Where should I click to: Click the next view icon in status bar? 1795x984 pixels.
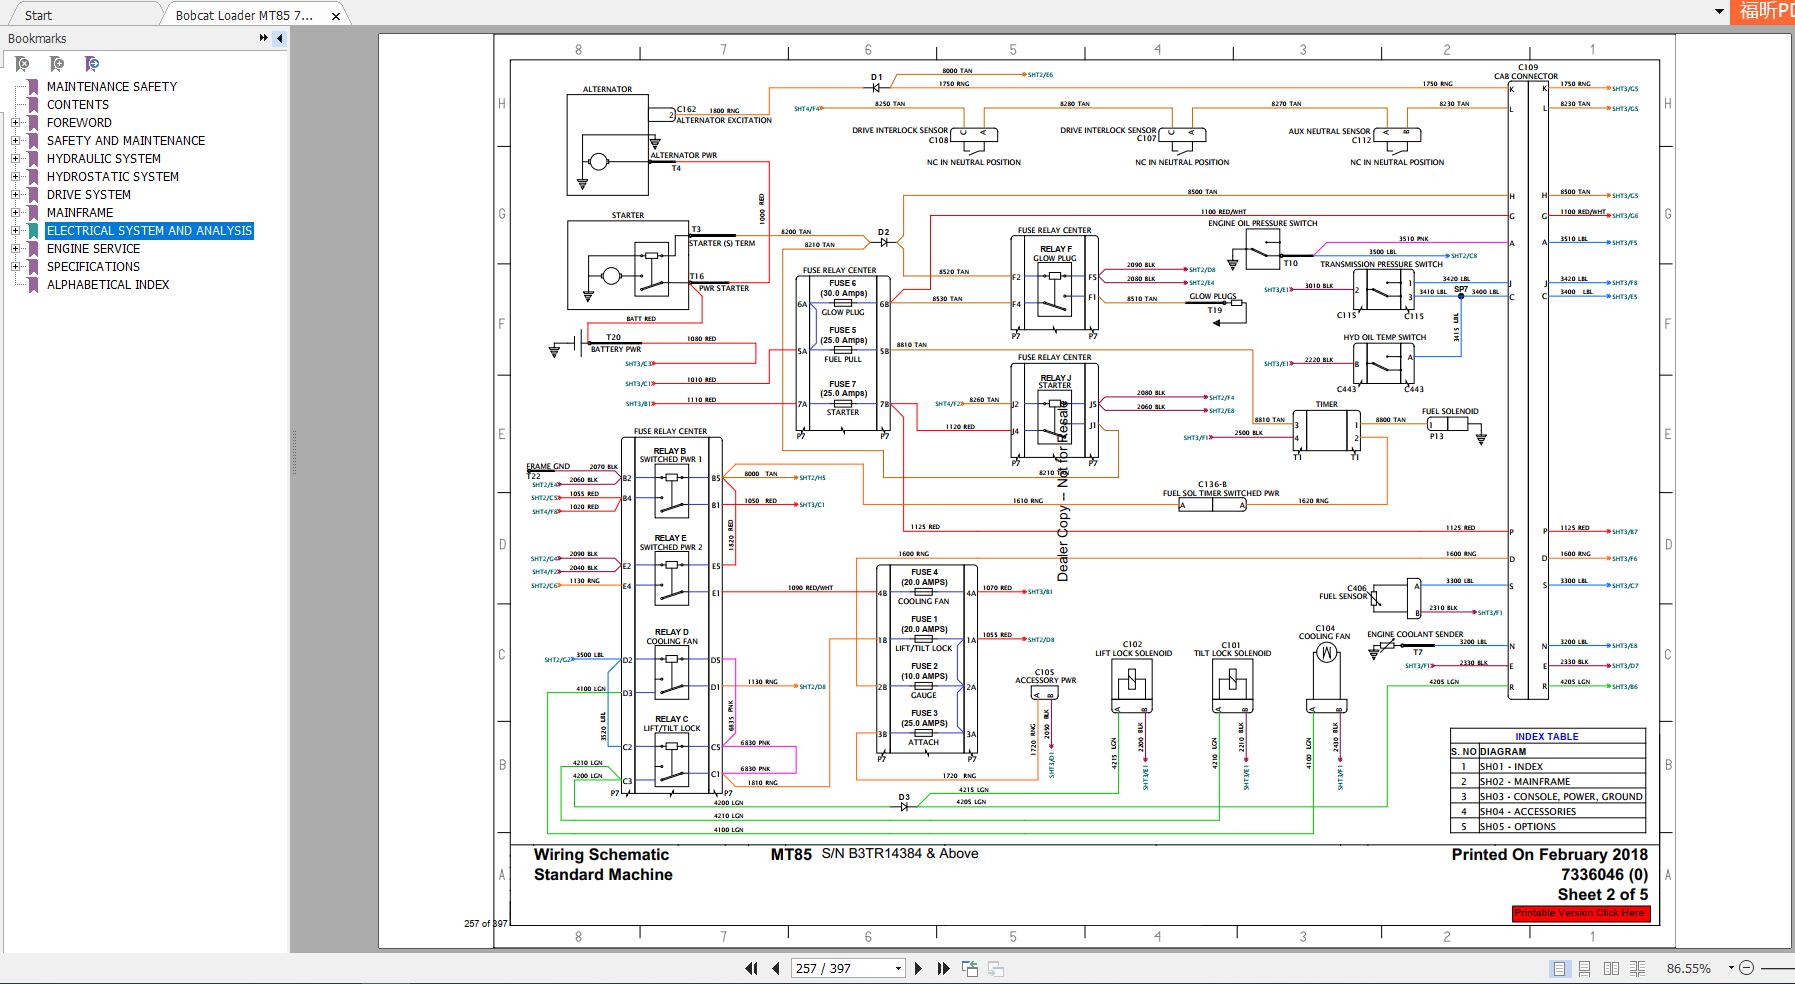[996, 968]
